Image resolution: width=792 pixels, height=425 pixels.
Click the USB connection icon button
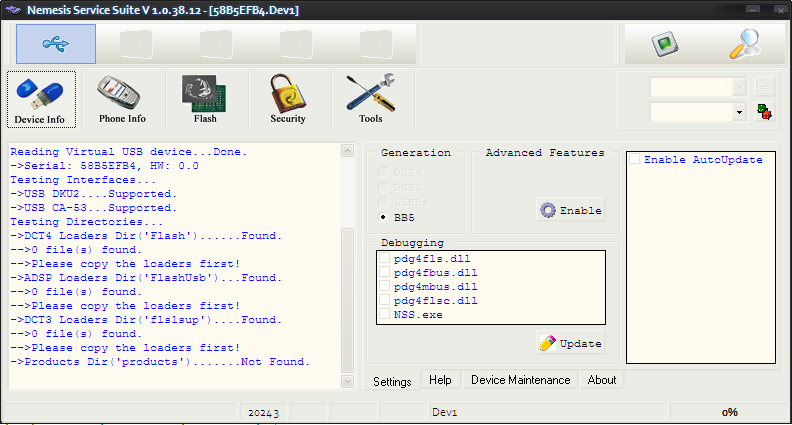click(56, 44)
